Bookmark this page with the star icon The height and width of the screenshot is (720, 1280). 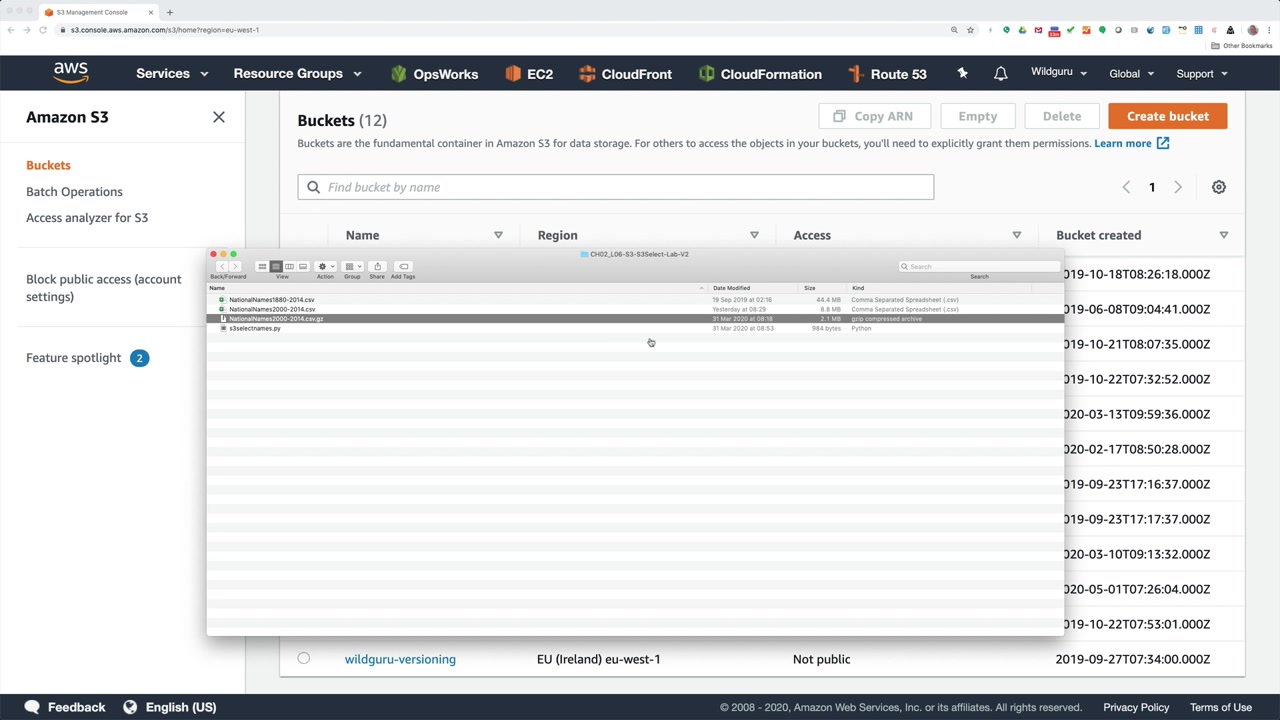coord(970,30)
